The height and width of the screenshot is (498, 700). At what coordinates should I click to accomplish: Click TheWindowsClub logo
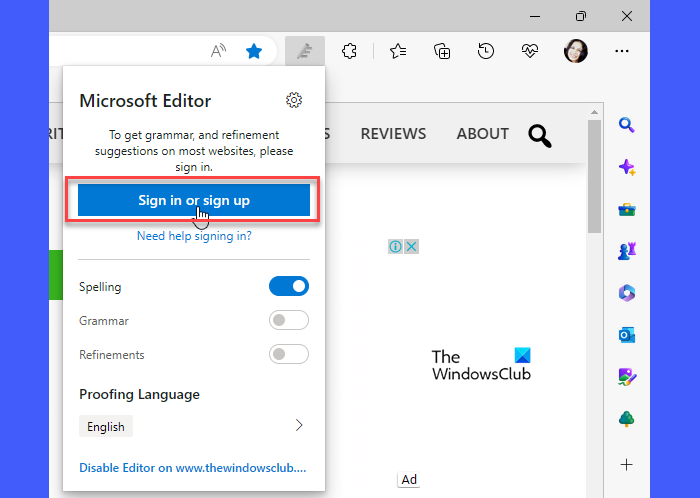click(x=481, y=365)
